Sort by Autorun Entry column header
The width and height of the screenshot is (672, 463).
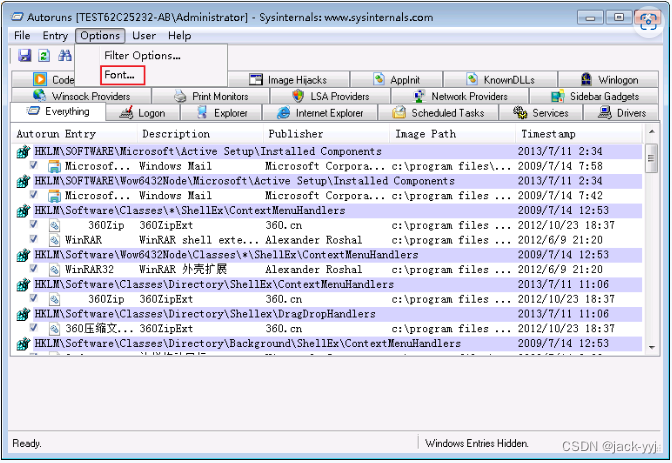74,134
